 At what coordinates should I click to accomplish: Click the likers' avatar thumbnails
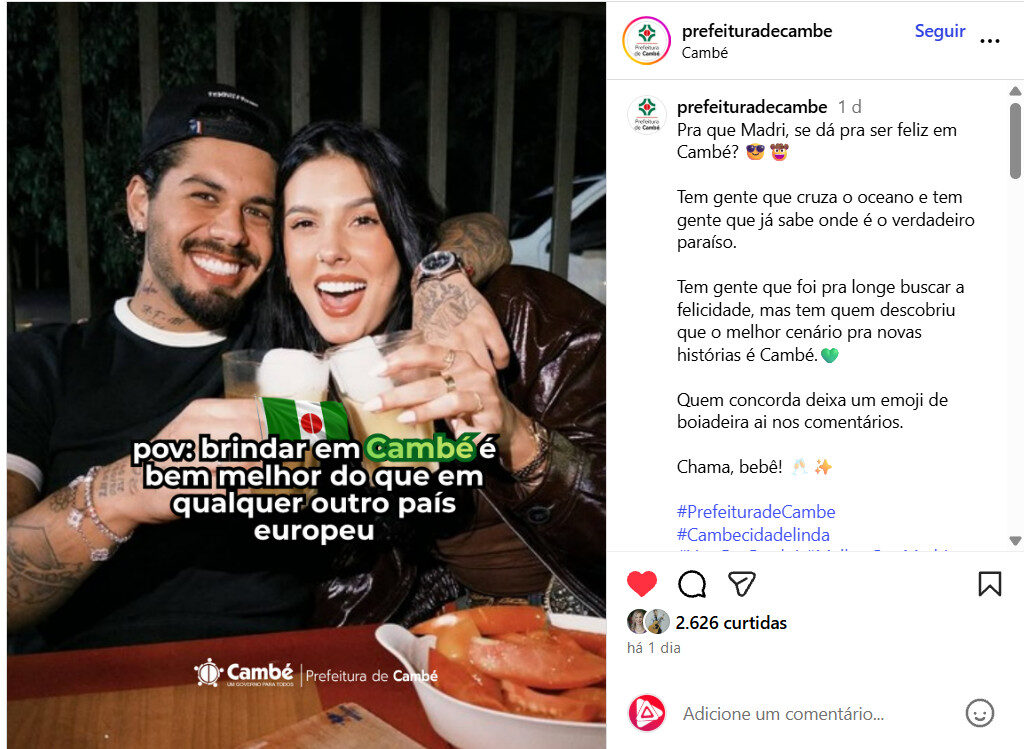(648, 622)
